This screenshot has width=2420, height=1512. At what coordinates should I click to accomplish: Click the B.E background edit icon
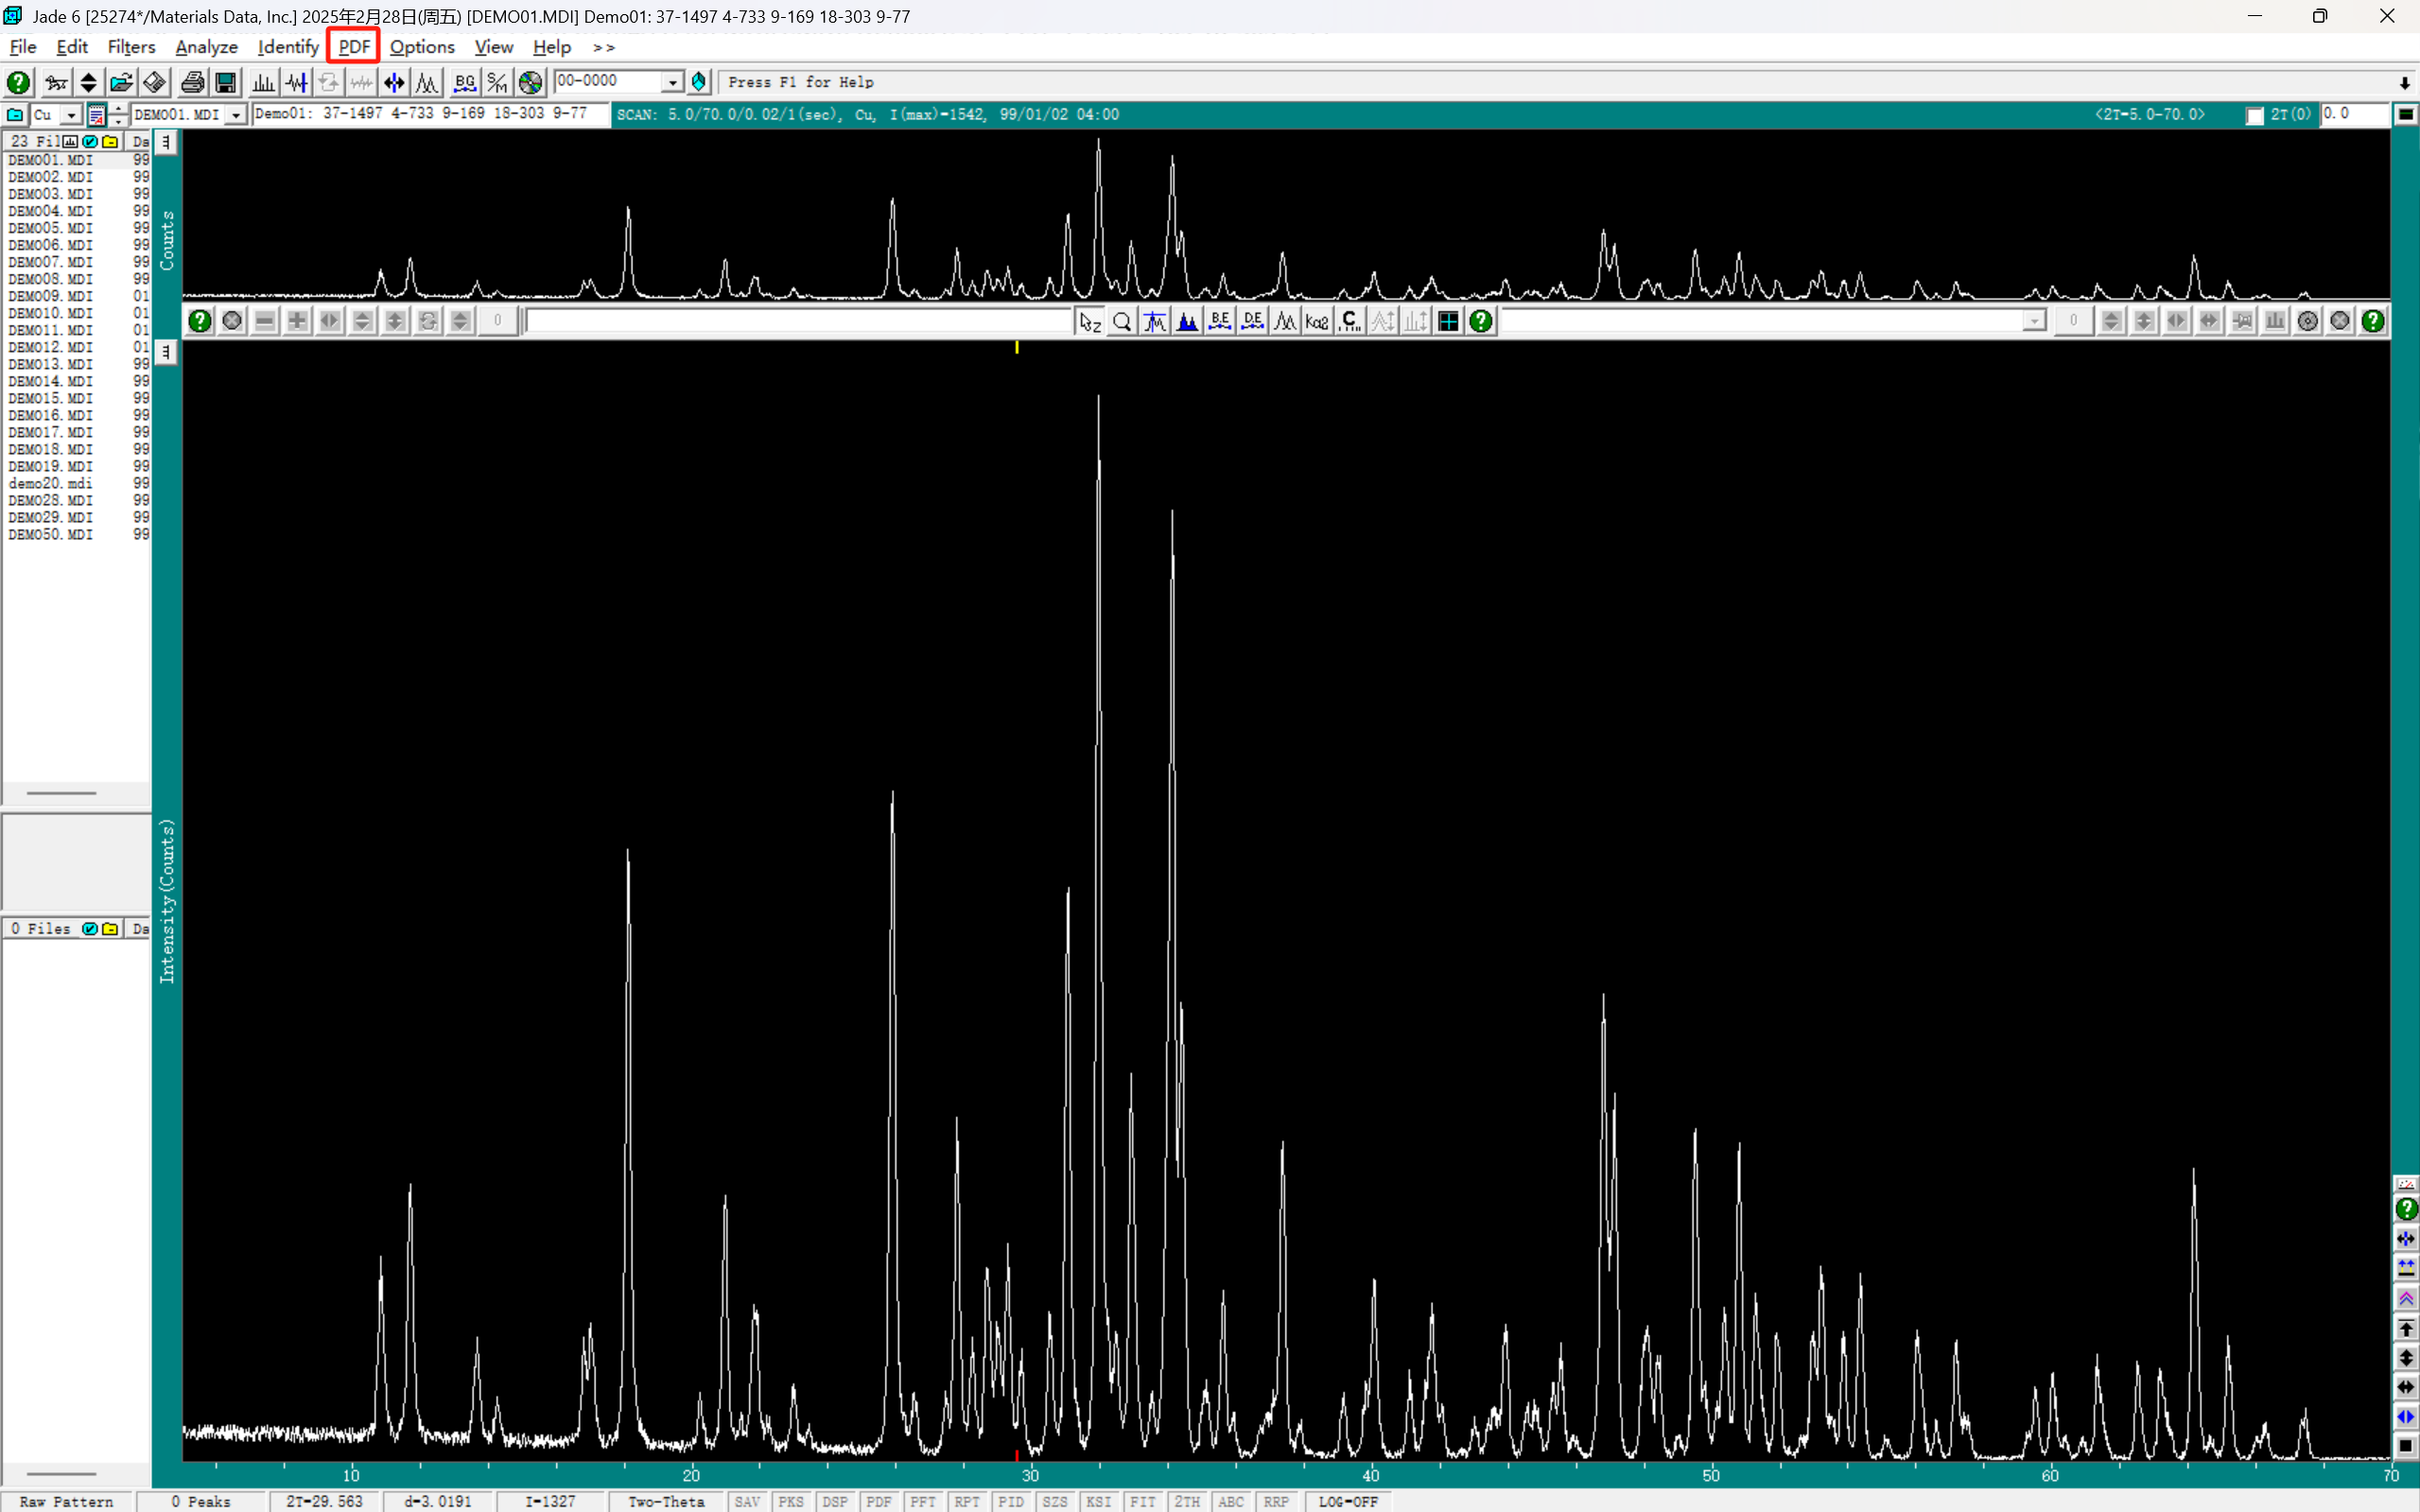coord(1220,321)
